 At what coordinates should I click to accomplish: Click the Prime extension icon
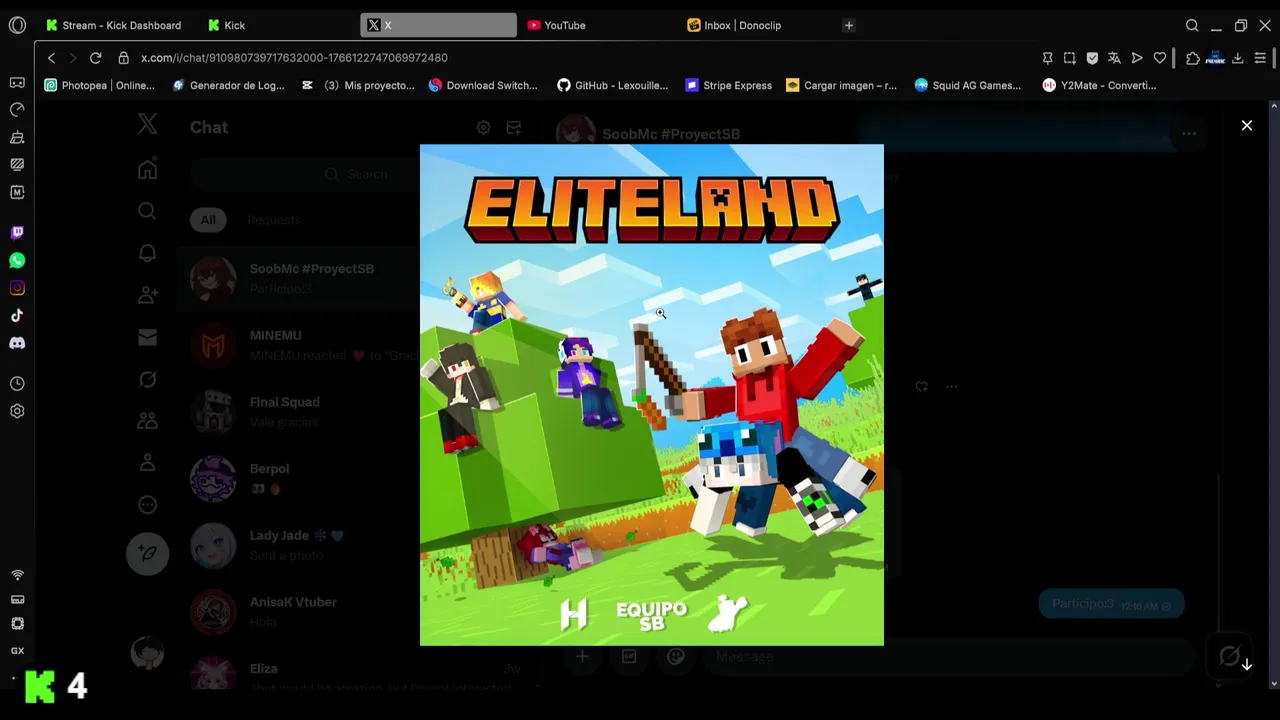1215,58
